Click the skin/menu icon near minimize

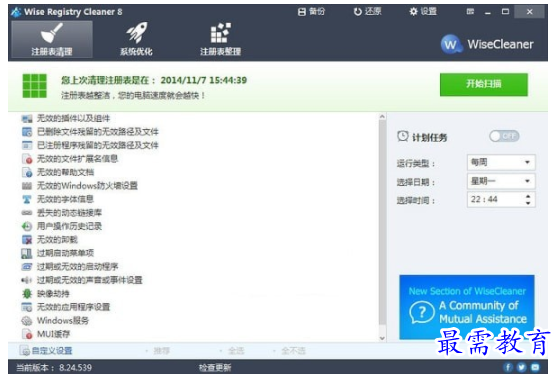470,11
